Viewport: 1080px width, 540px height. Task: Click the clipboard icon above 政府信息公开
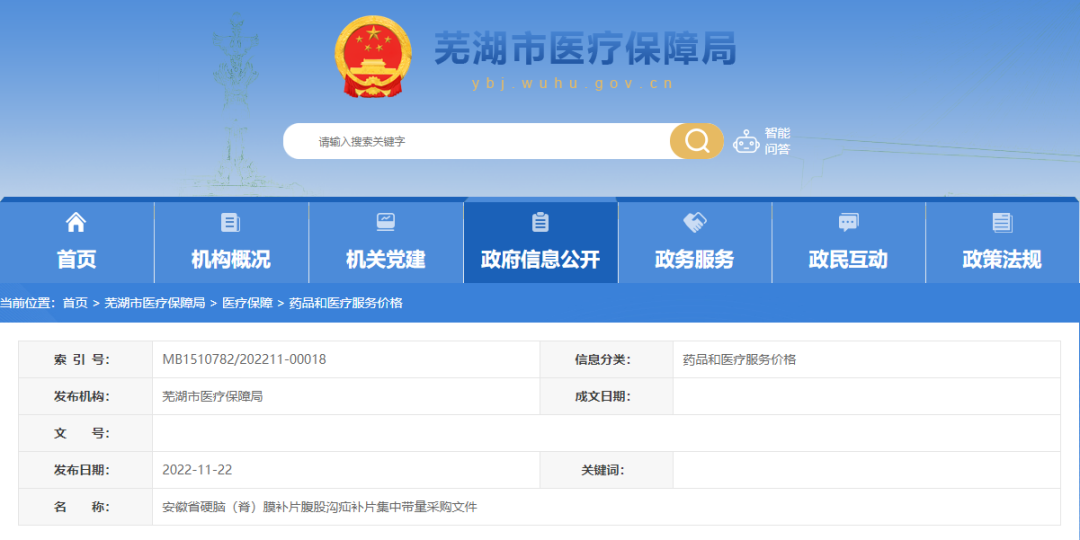[540, 222]
